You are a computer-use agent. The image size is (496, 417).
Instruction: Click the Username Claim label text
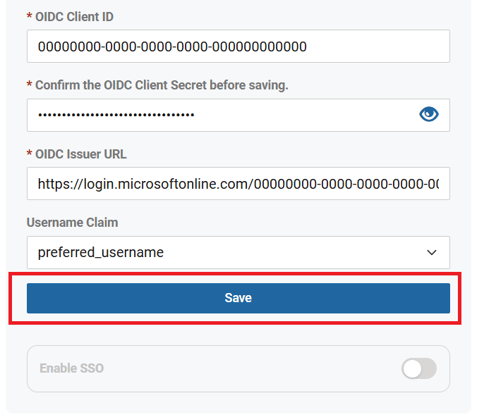click(72, 222)
